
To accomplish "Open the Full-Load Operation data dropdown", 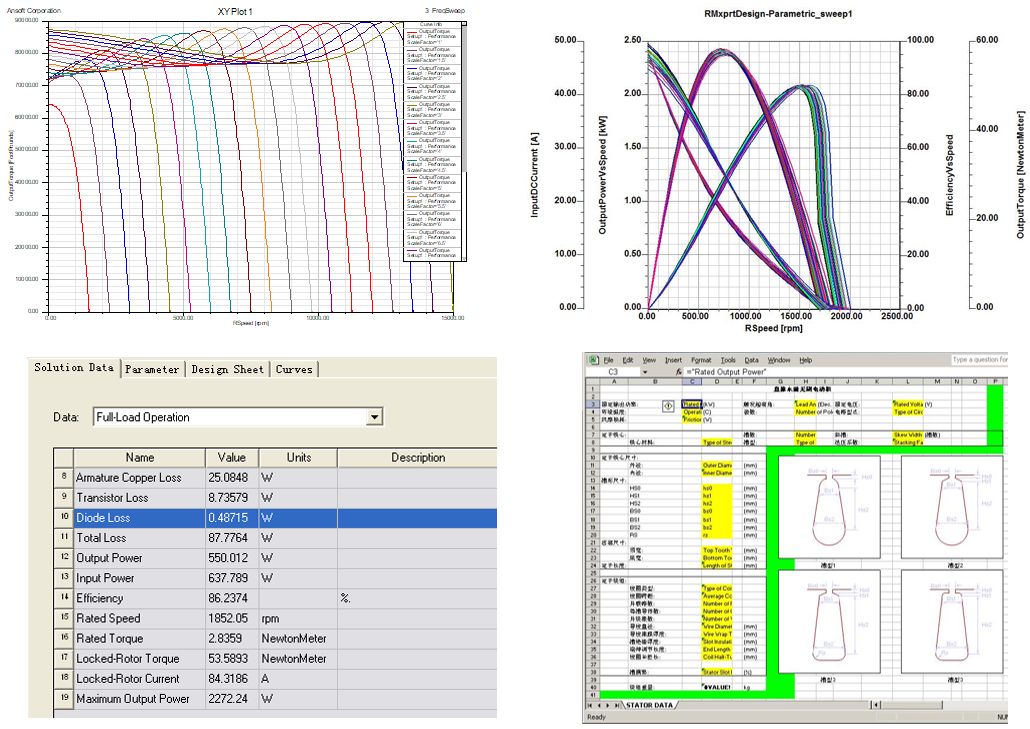I will point(374,417).
